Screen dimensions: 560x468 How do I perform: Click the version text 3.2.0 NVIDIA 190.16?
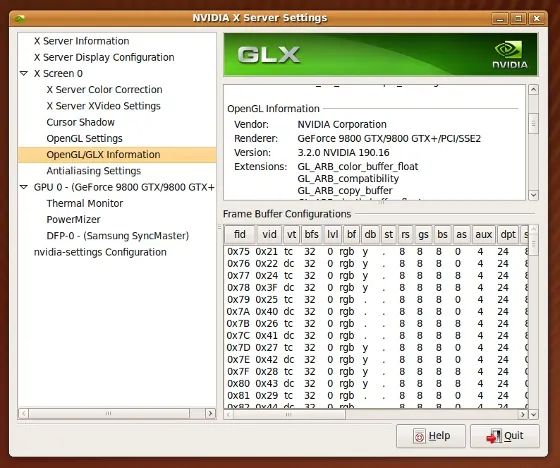tap(343, 153)
